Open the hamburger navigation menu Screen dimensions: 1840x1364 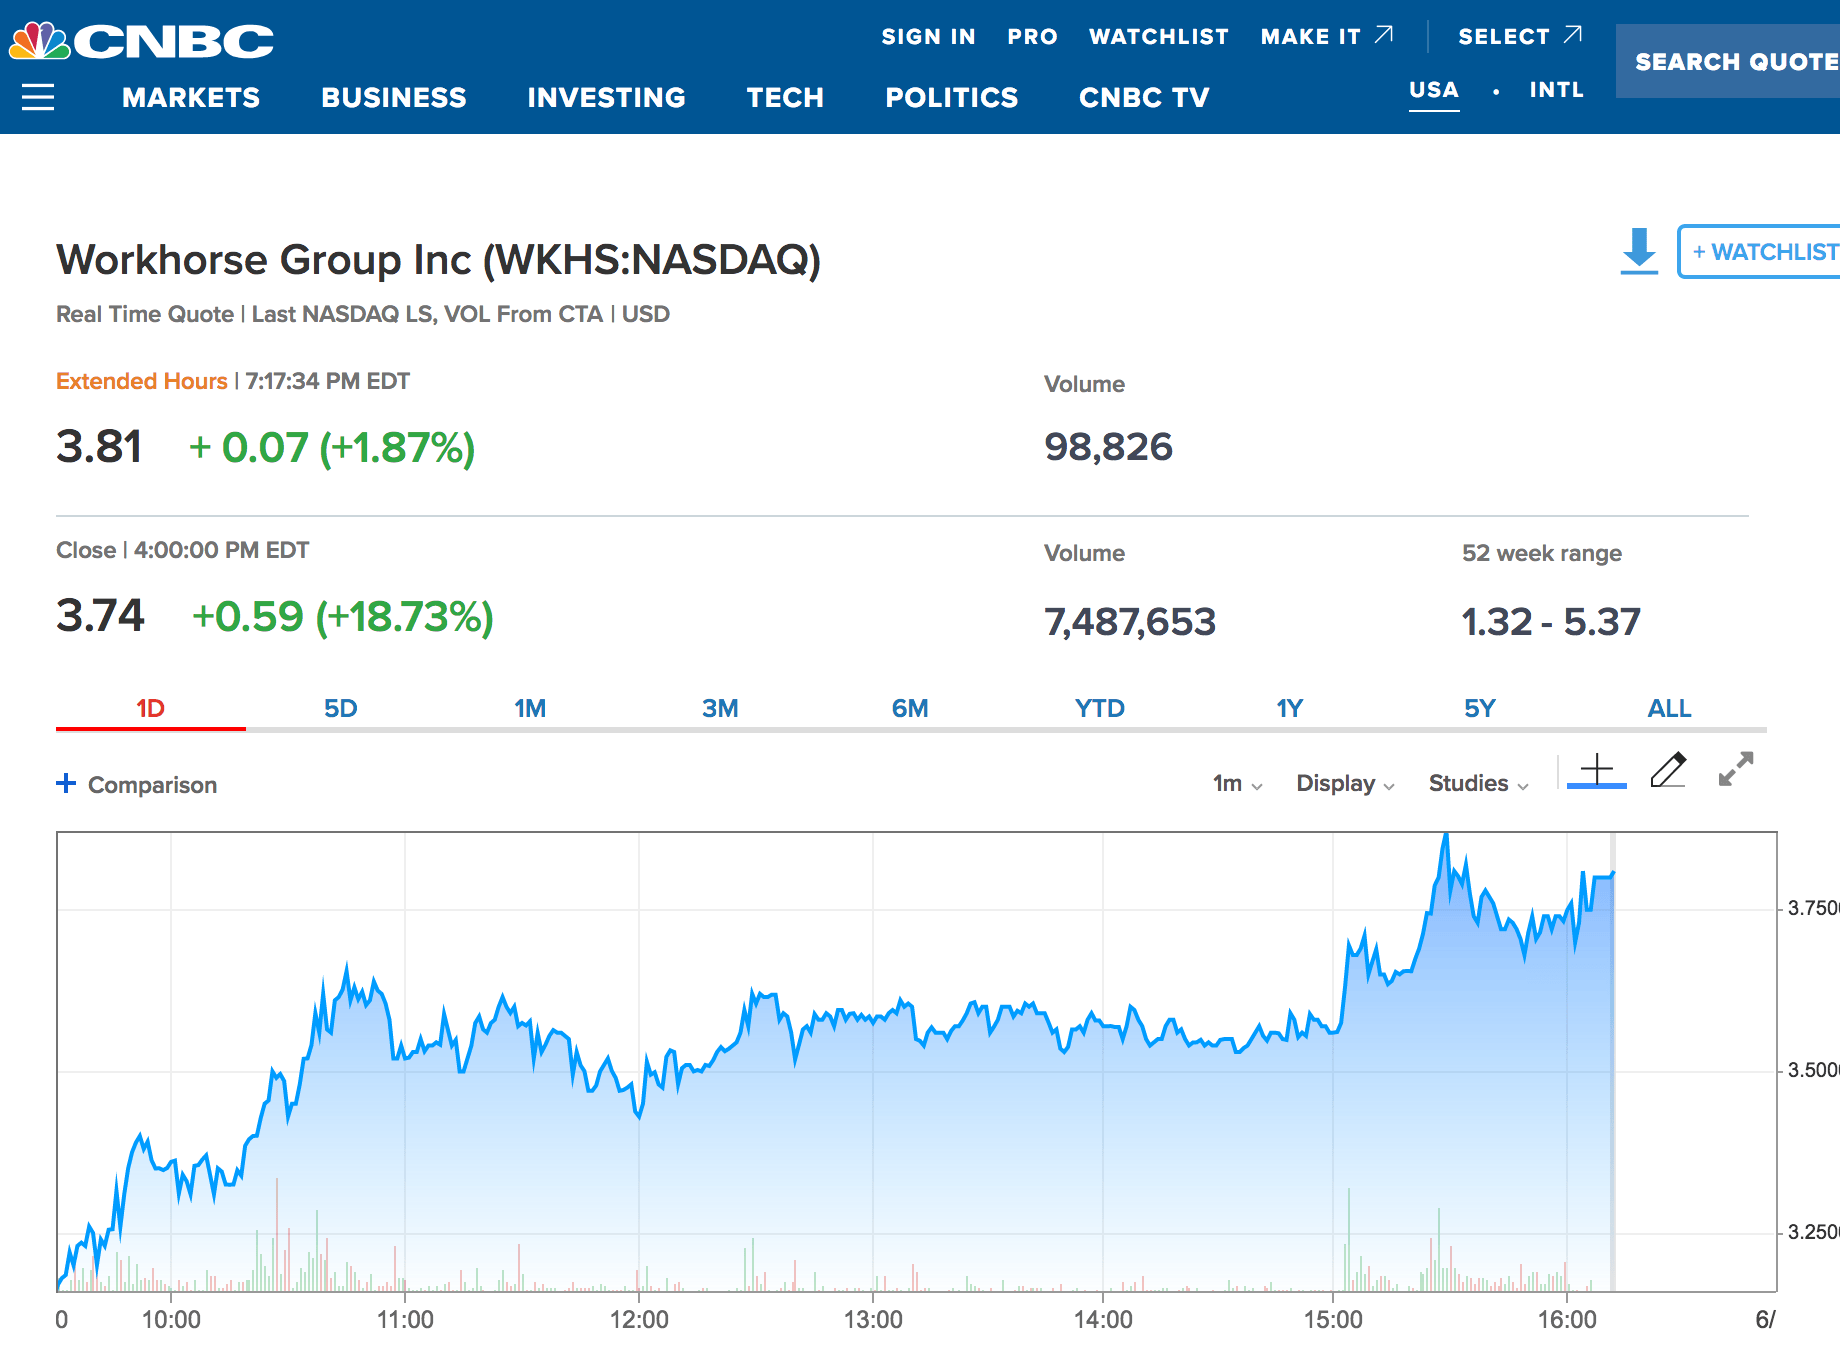38,97
